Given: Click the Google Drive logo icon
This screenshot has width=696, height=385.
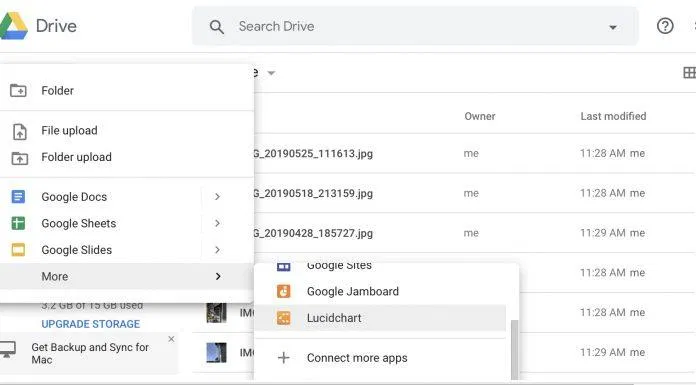Looking at the screenshot, I should [13, 26].
